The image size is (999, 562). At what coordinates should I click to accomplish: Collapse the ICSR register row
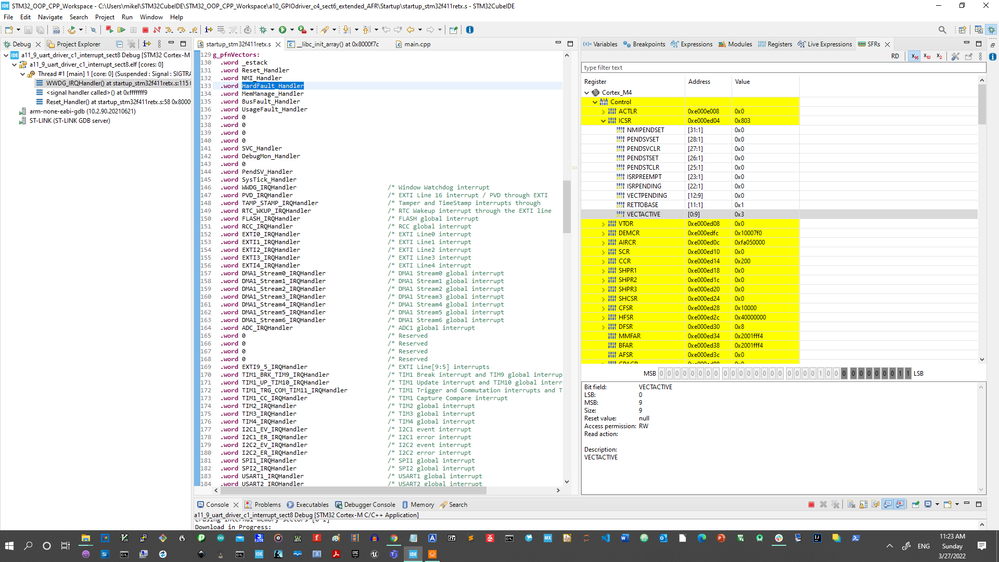[603, 120]
